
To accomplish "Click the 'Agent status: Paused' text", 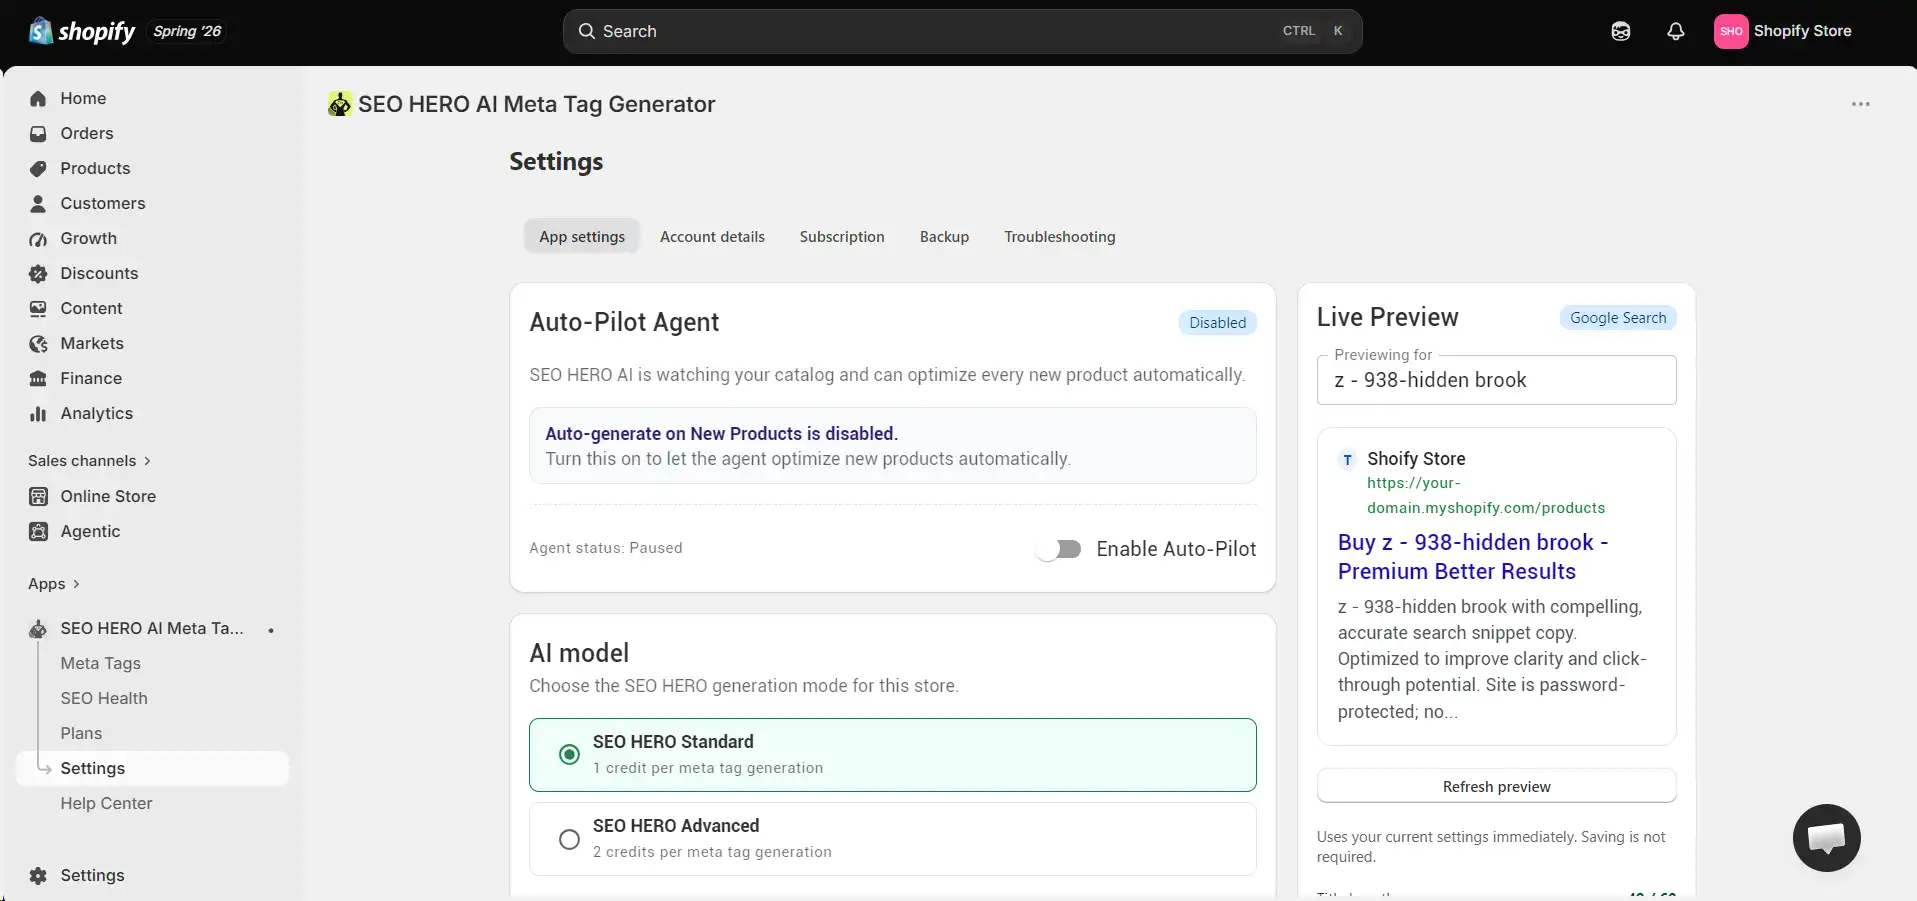I will tap(606, 548).
